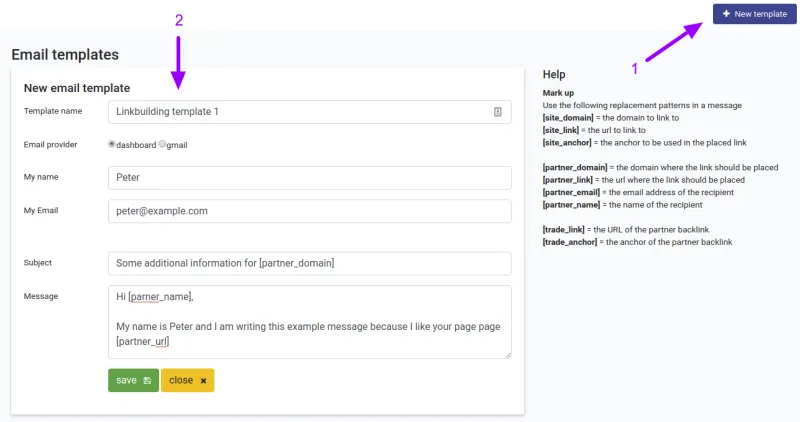800x422 pixels.
Task: Click the autofill icon in Template name field
Action: click(497, 112)
